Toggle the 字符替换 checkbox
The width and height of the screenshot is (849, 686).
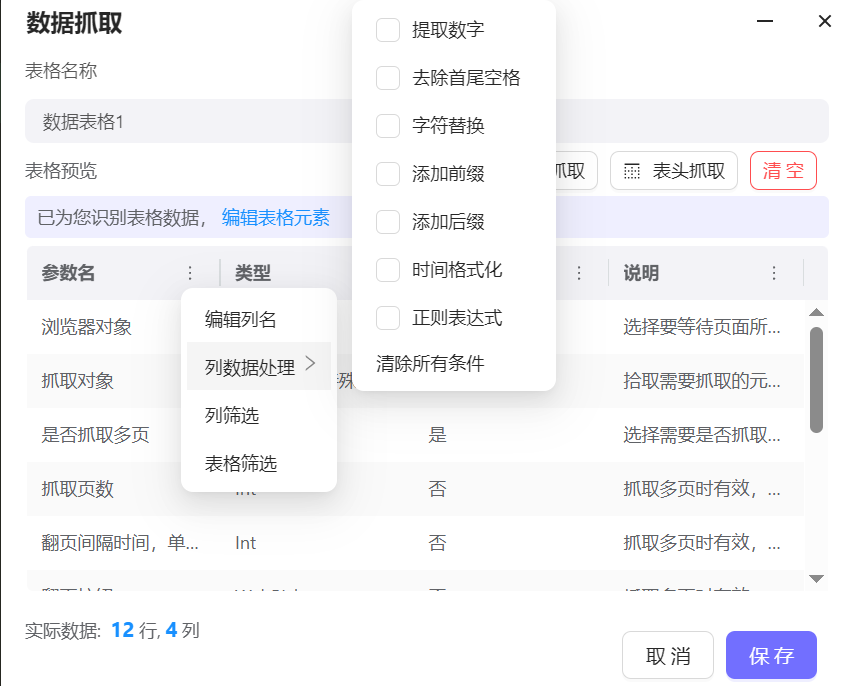point(388,126)
